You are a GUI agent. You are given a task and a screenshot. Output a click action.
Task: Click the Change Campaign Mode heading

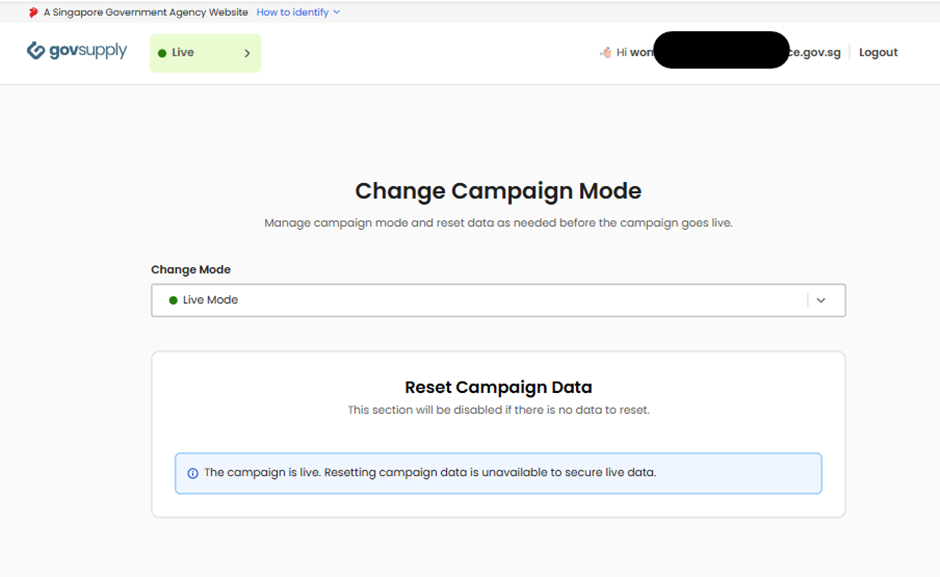pyautogui.click(x=498, y=191)
